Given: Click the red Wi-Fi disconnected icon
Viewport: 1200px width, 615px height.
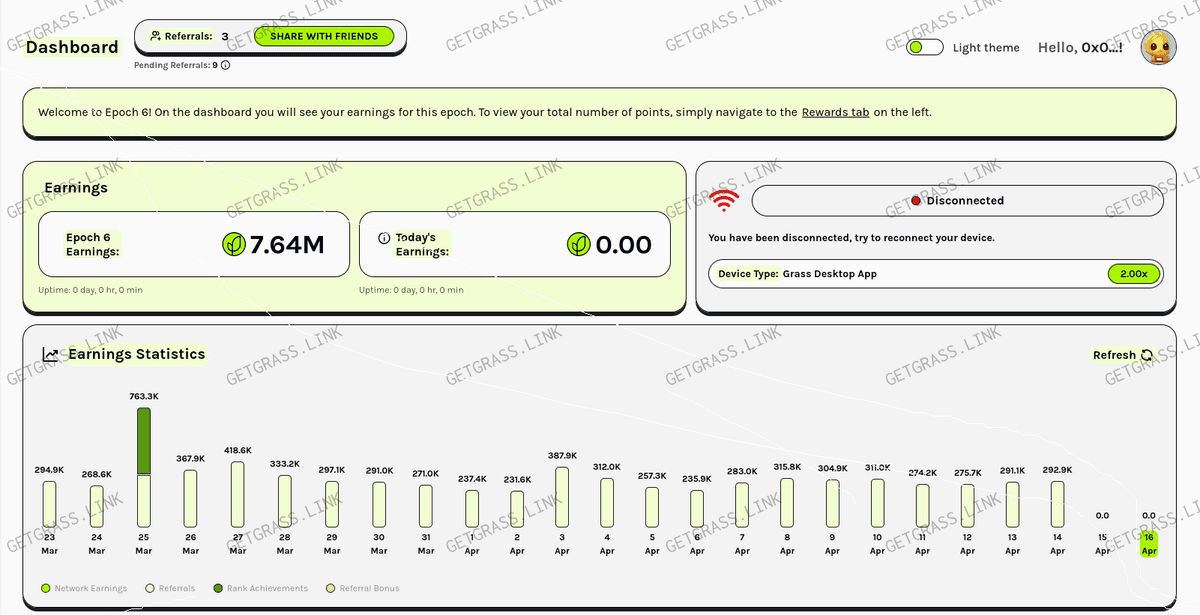Looking at the screenshot, I should pyautogui.click(x=723, y=200).
